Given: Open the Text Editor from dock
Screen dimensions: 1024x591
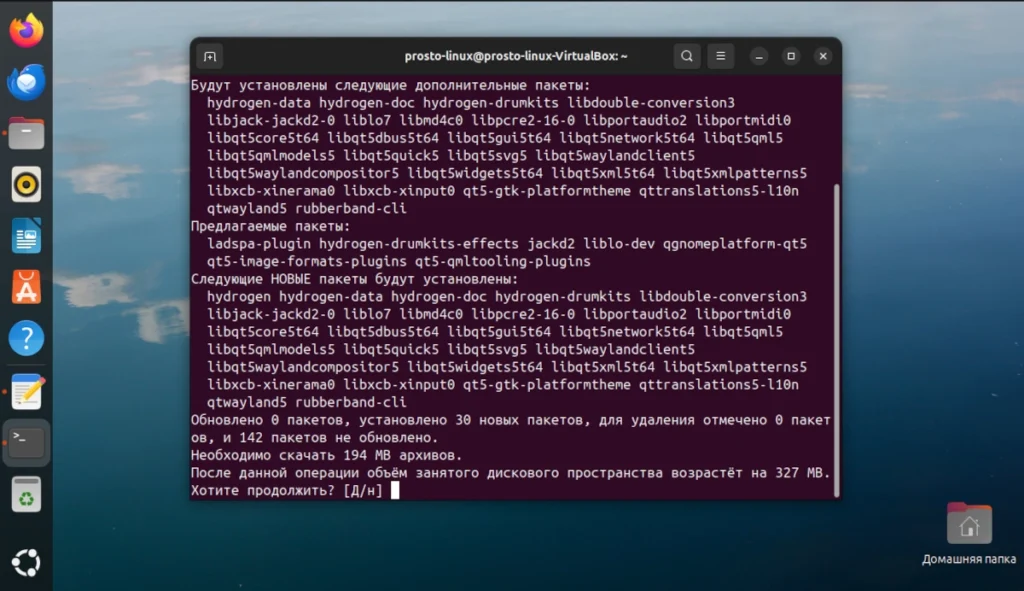Looking at the screenshot, I should (26, 391).
